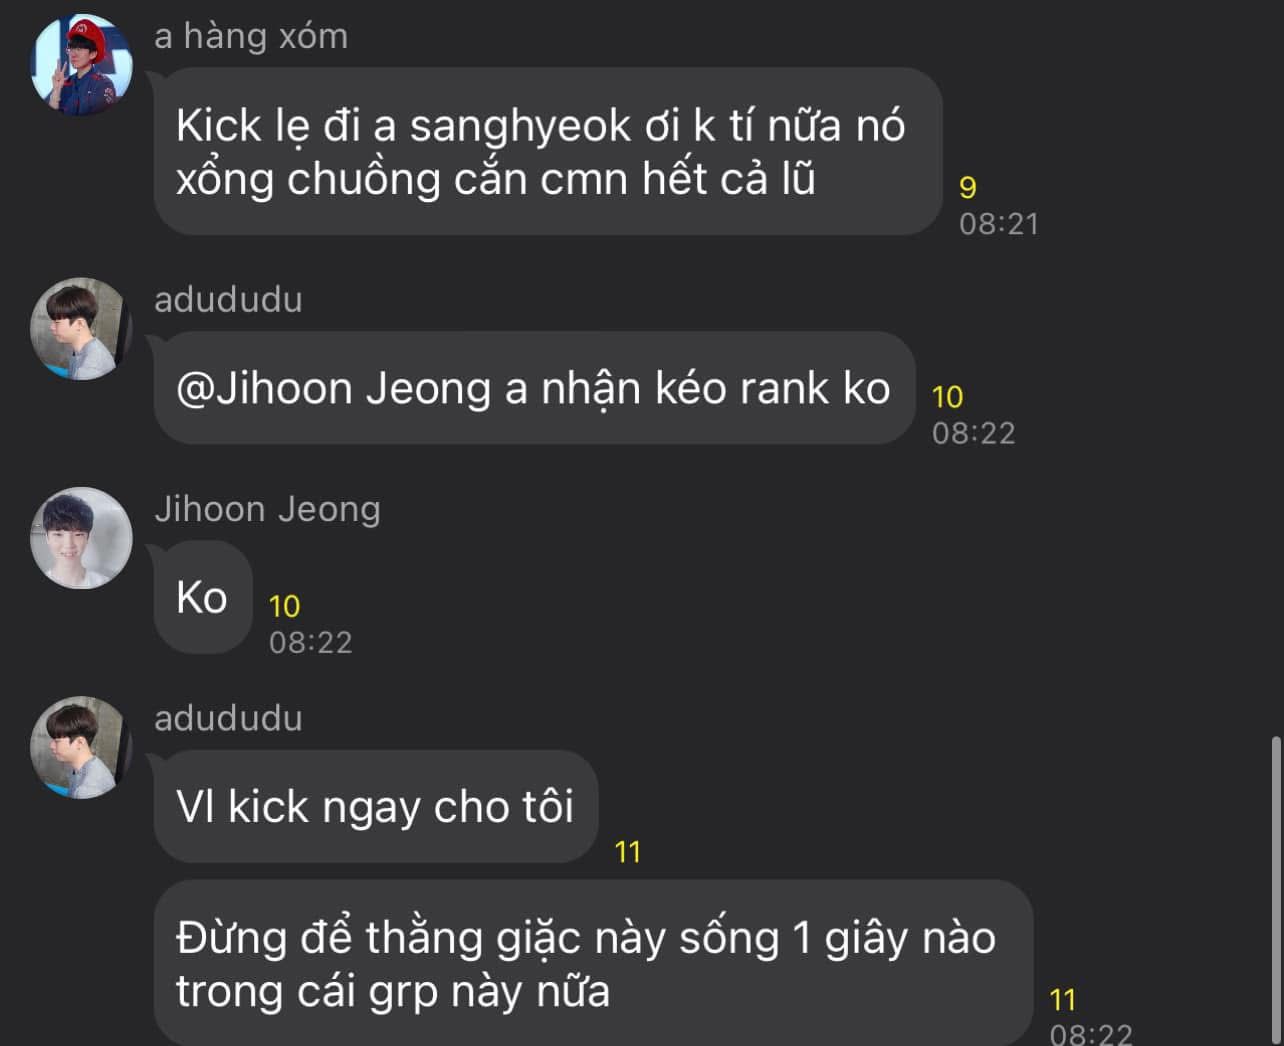Image resolution: width=1284 pixels, height=1046 pixels.
Task: Click the chat scrollbar thumb
Action: tap(1276, 890)
